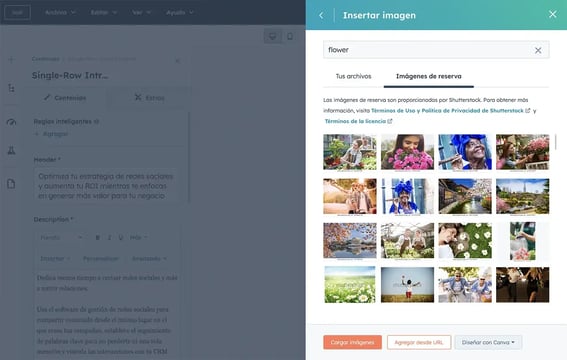The height and width of the screenshot is (360, 567).
Task: Select the couple at night street thumbnail
Action: pyautogui.click(x=523, y=285)
